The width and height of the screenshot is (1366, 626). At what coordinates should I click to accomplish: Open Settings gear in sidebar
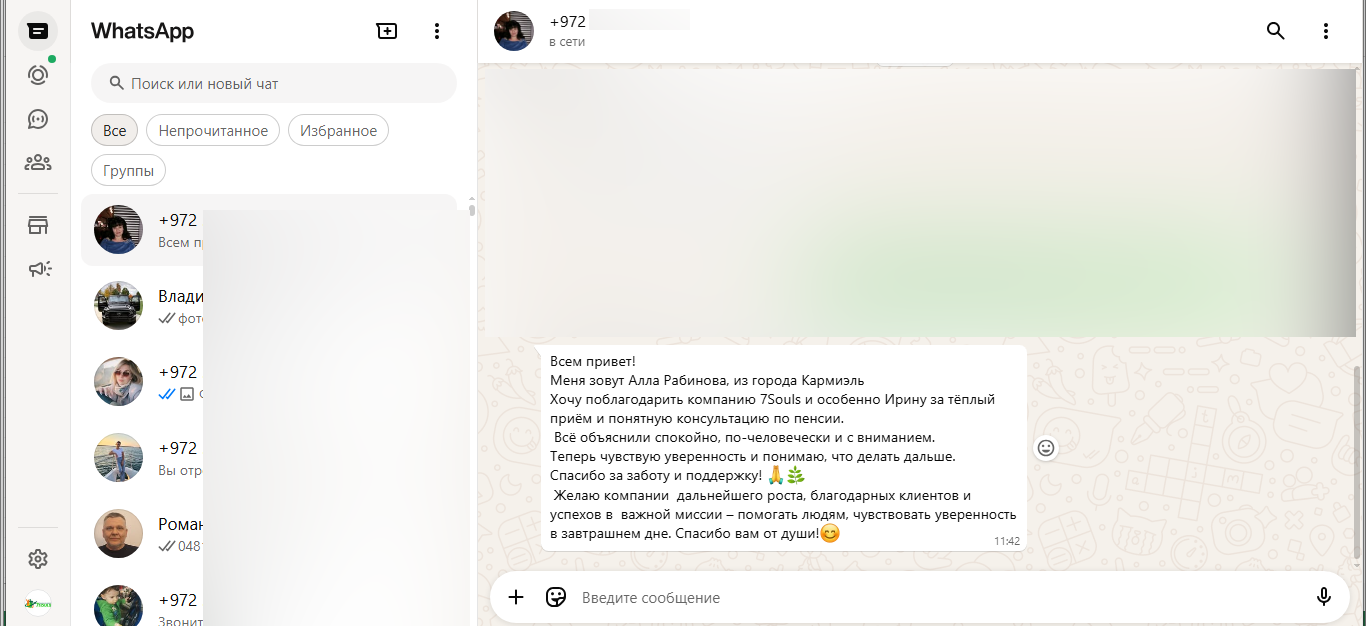pos(38,559)
